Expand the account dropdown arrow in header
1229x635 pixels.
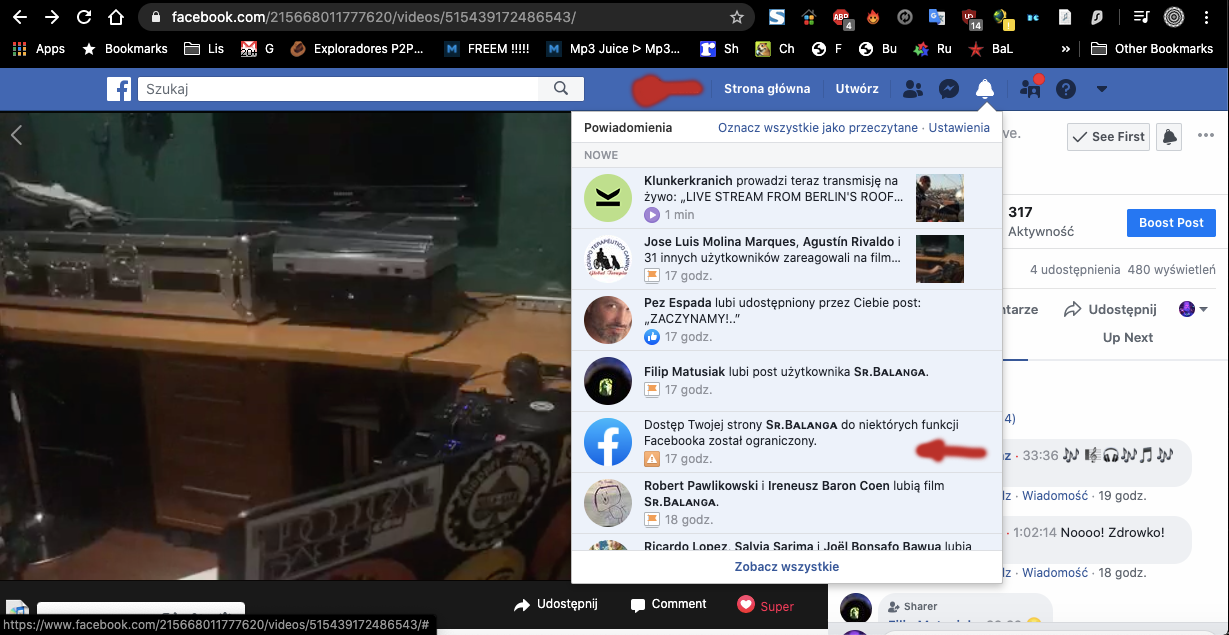pos(1101,89)
